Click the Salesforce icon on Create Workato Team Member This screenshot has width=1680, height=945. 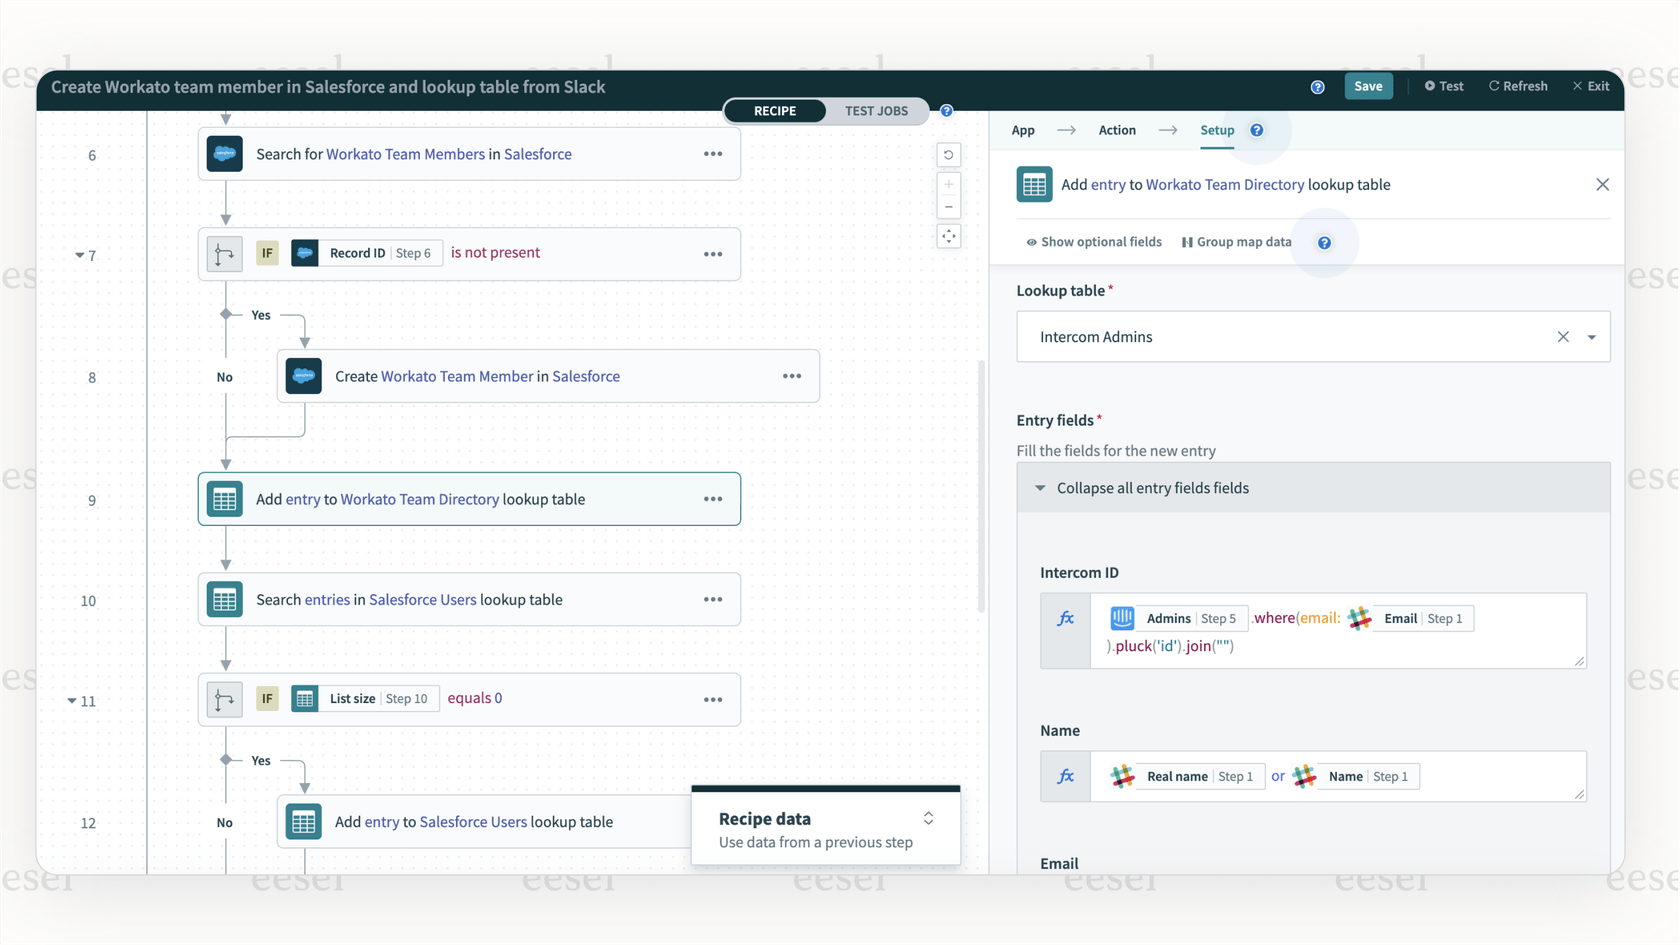pos(303,375)
